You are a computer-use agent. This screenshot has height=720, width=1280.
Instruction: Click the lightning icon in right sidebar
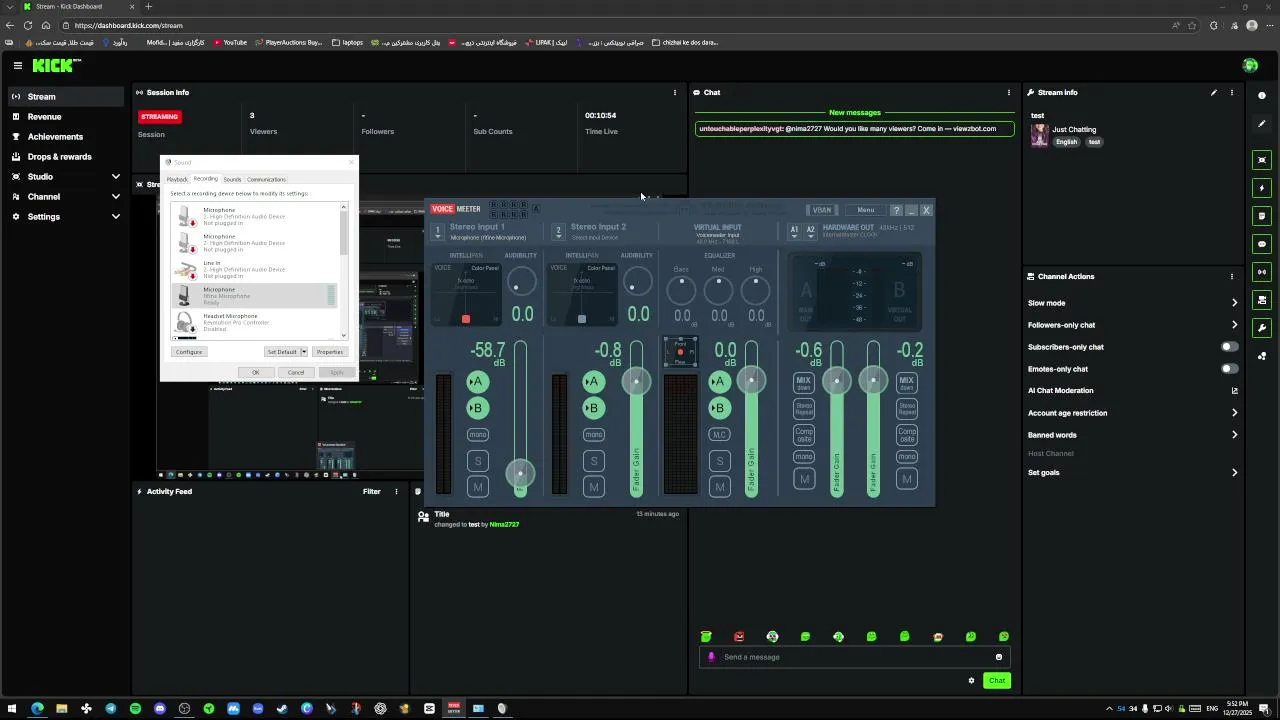pos(1262,188)
